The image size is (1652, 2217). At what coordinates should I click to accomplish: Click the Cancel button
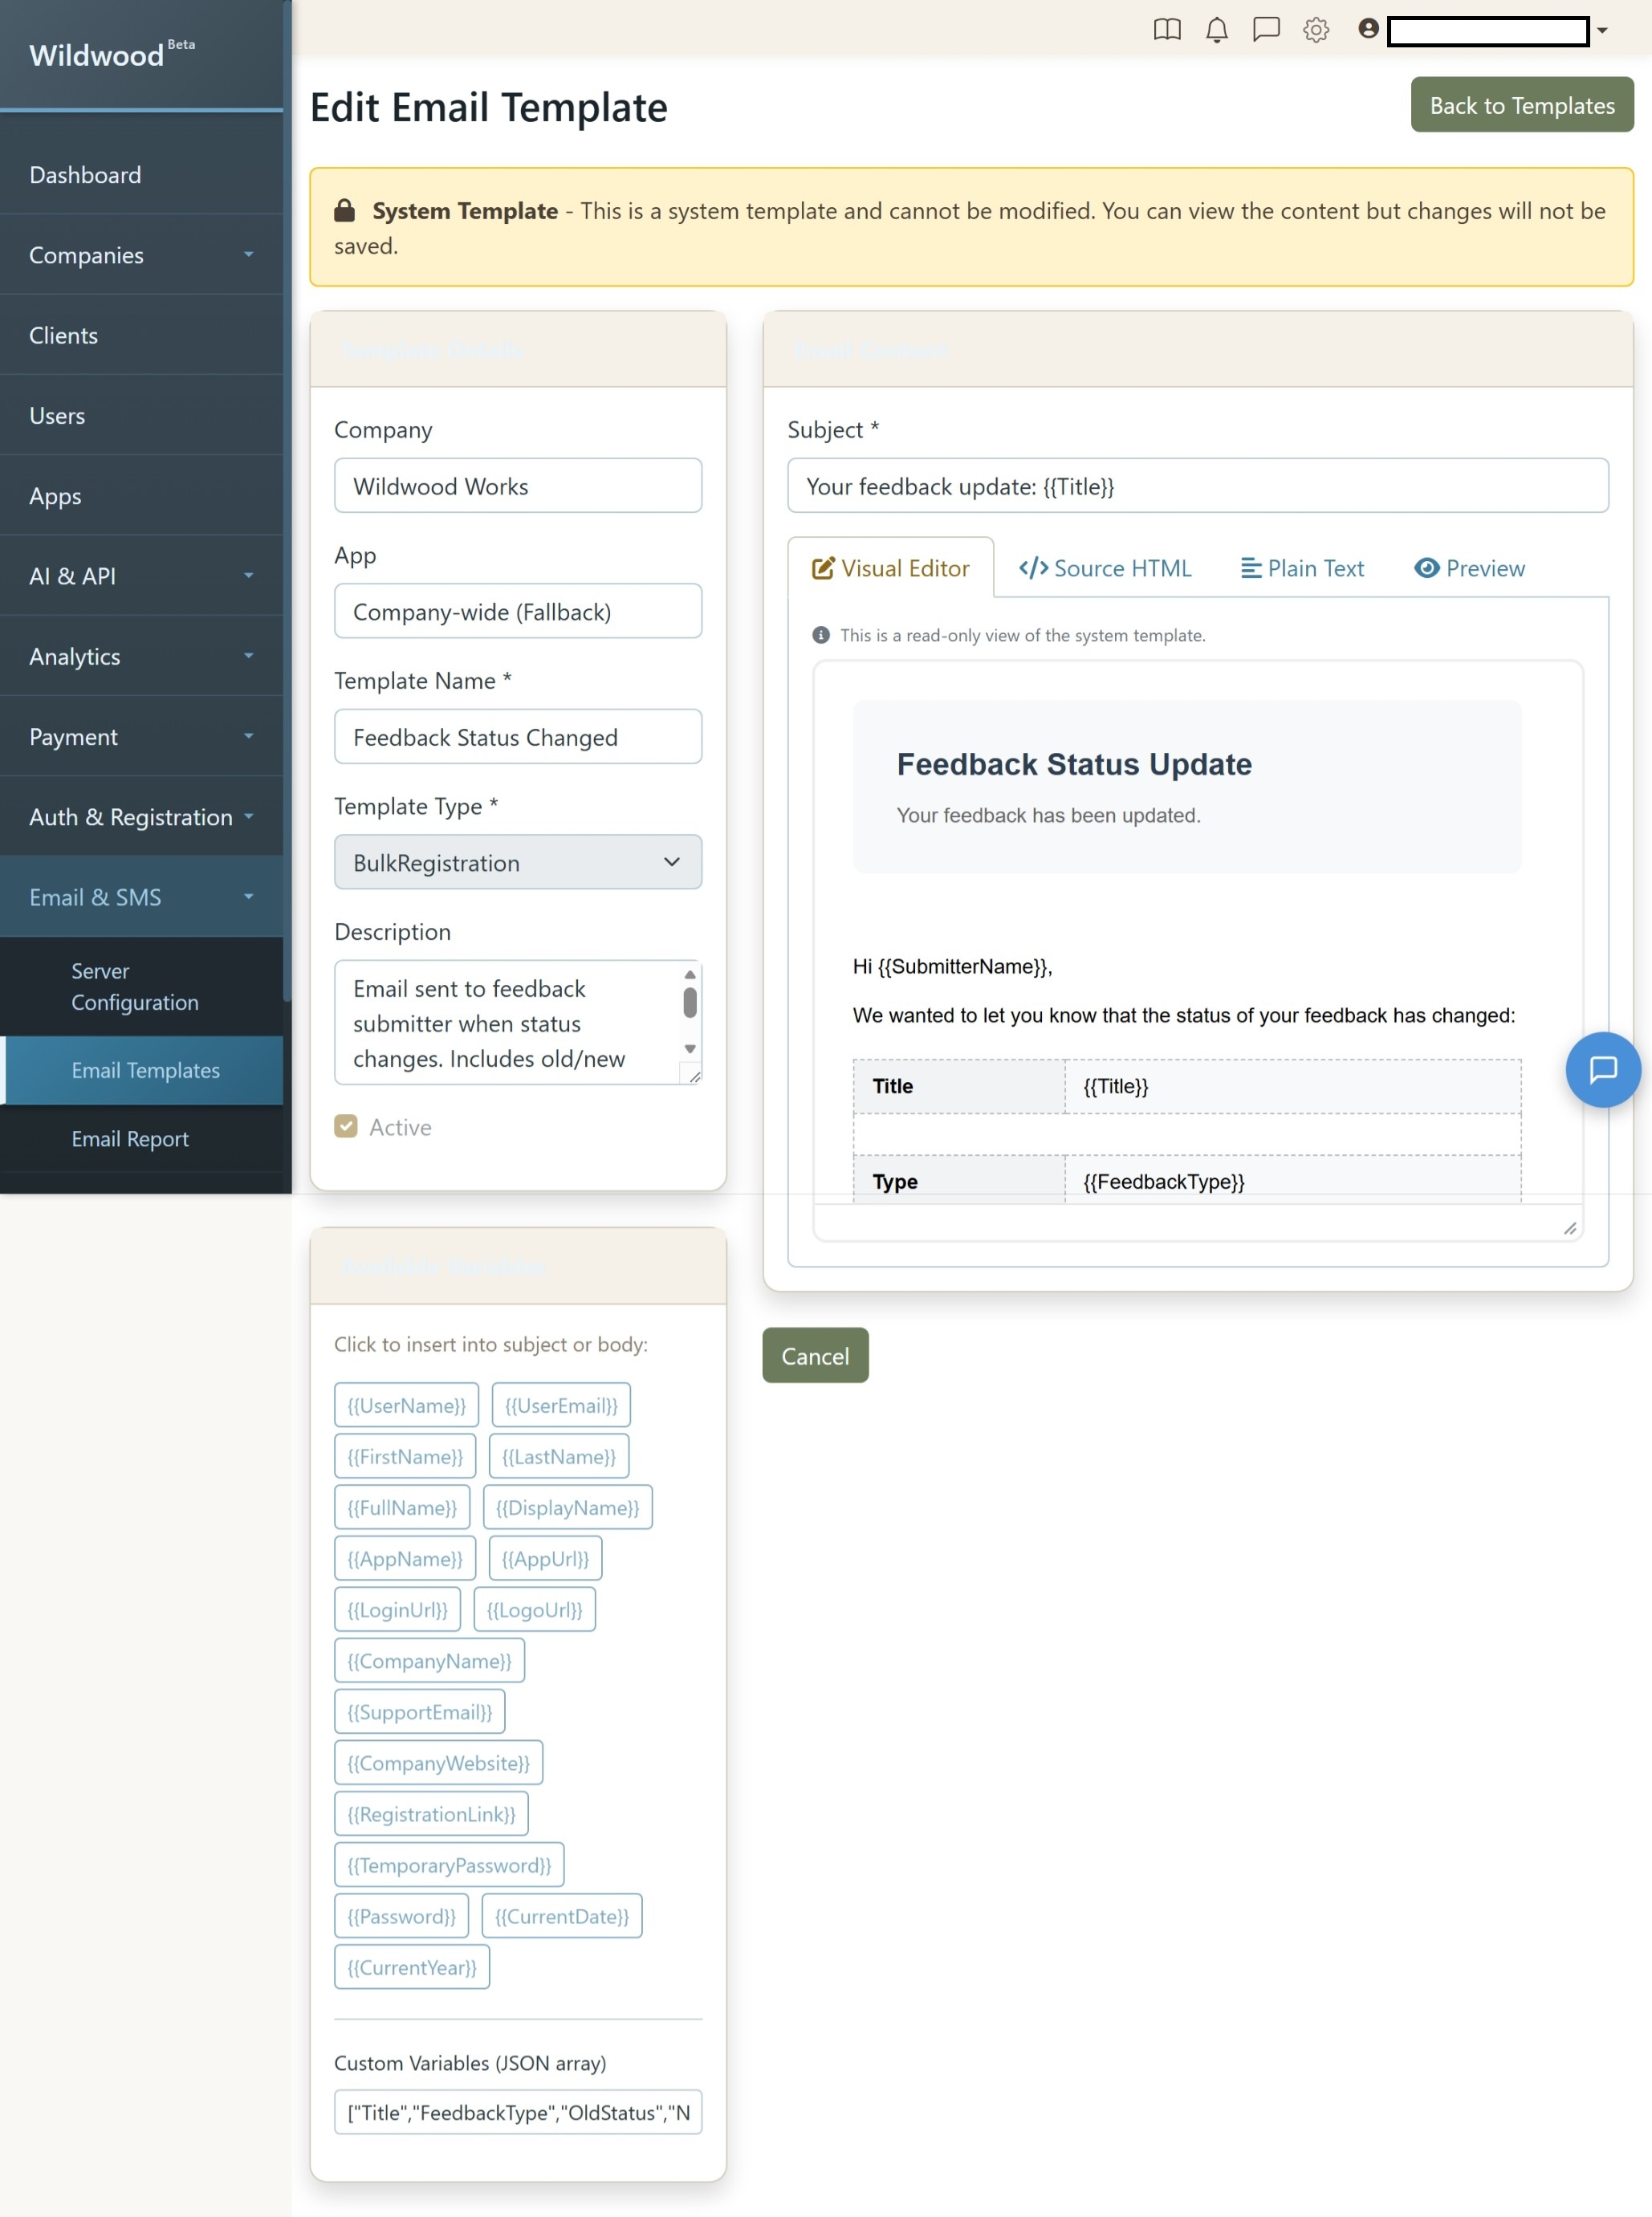pos(815,1356)
